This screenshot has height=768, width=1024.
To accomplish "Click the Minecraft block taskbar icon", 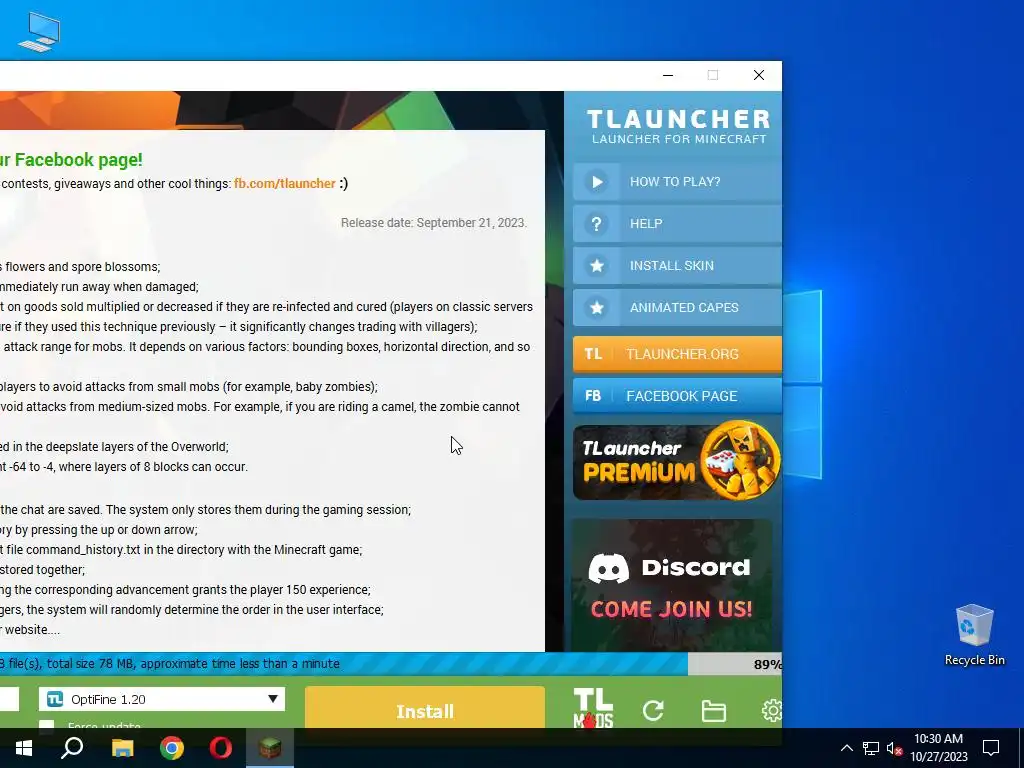I will (x=270, y=748).
